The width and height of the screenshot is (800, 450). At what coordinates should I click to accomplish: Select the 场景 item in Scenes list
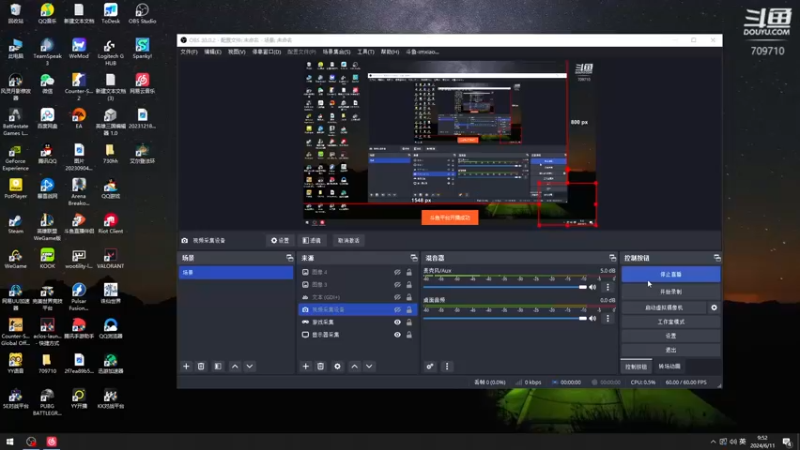pos(236,272)
